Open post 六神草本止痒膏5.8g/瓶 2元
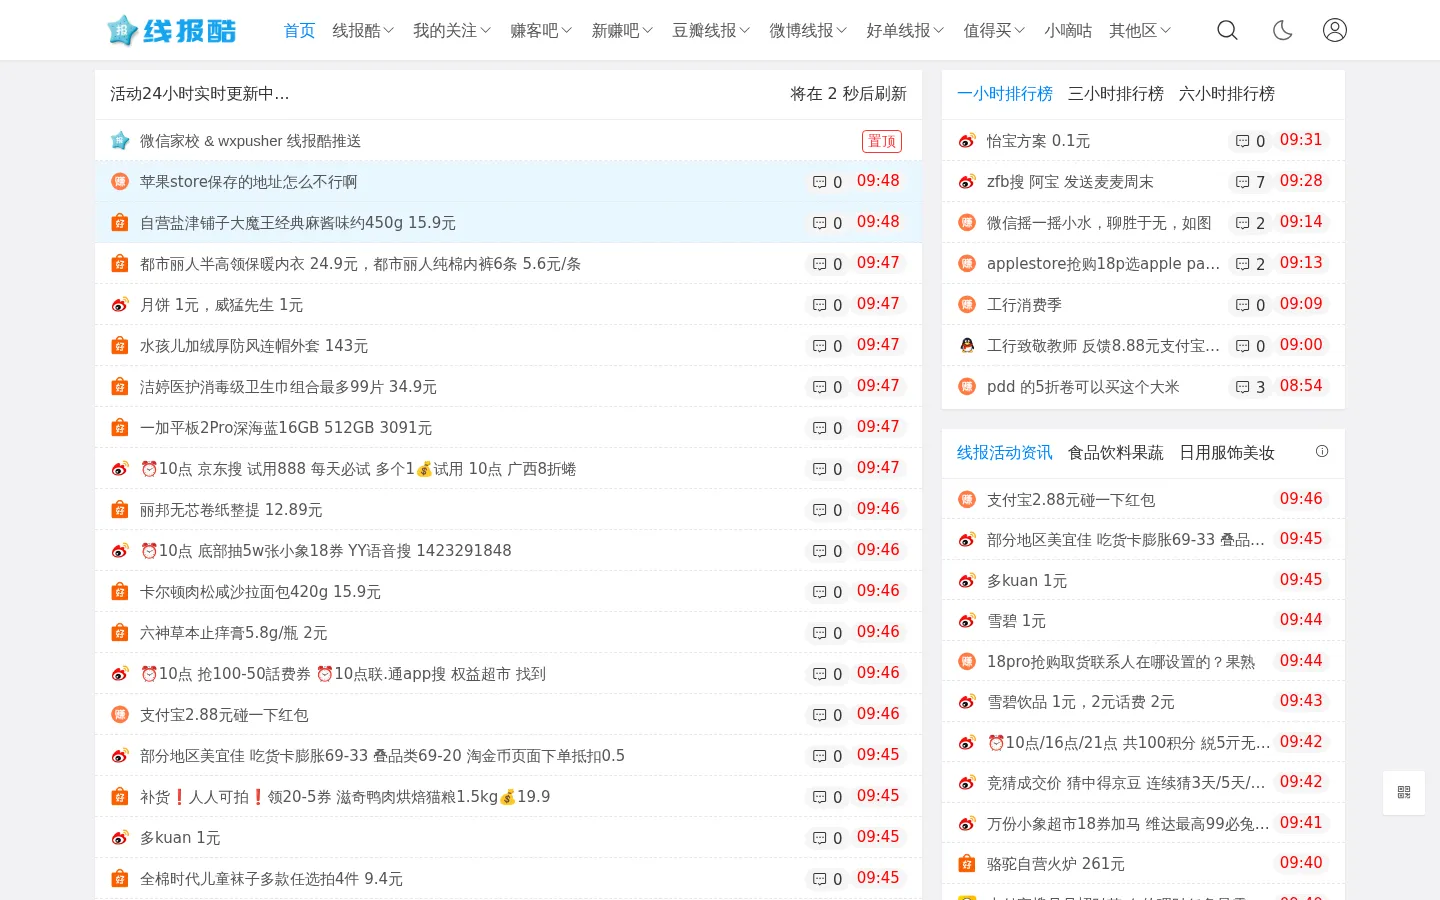 (234, 633)
